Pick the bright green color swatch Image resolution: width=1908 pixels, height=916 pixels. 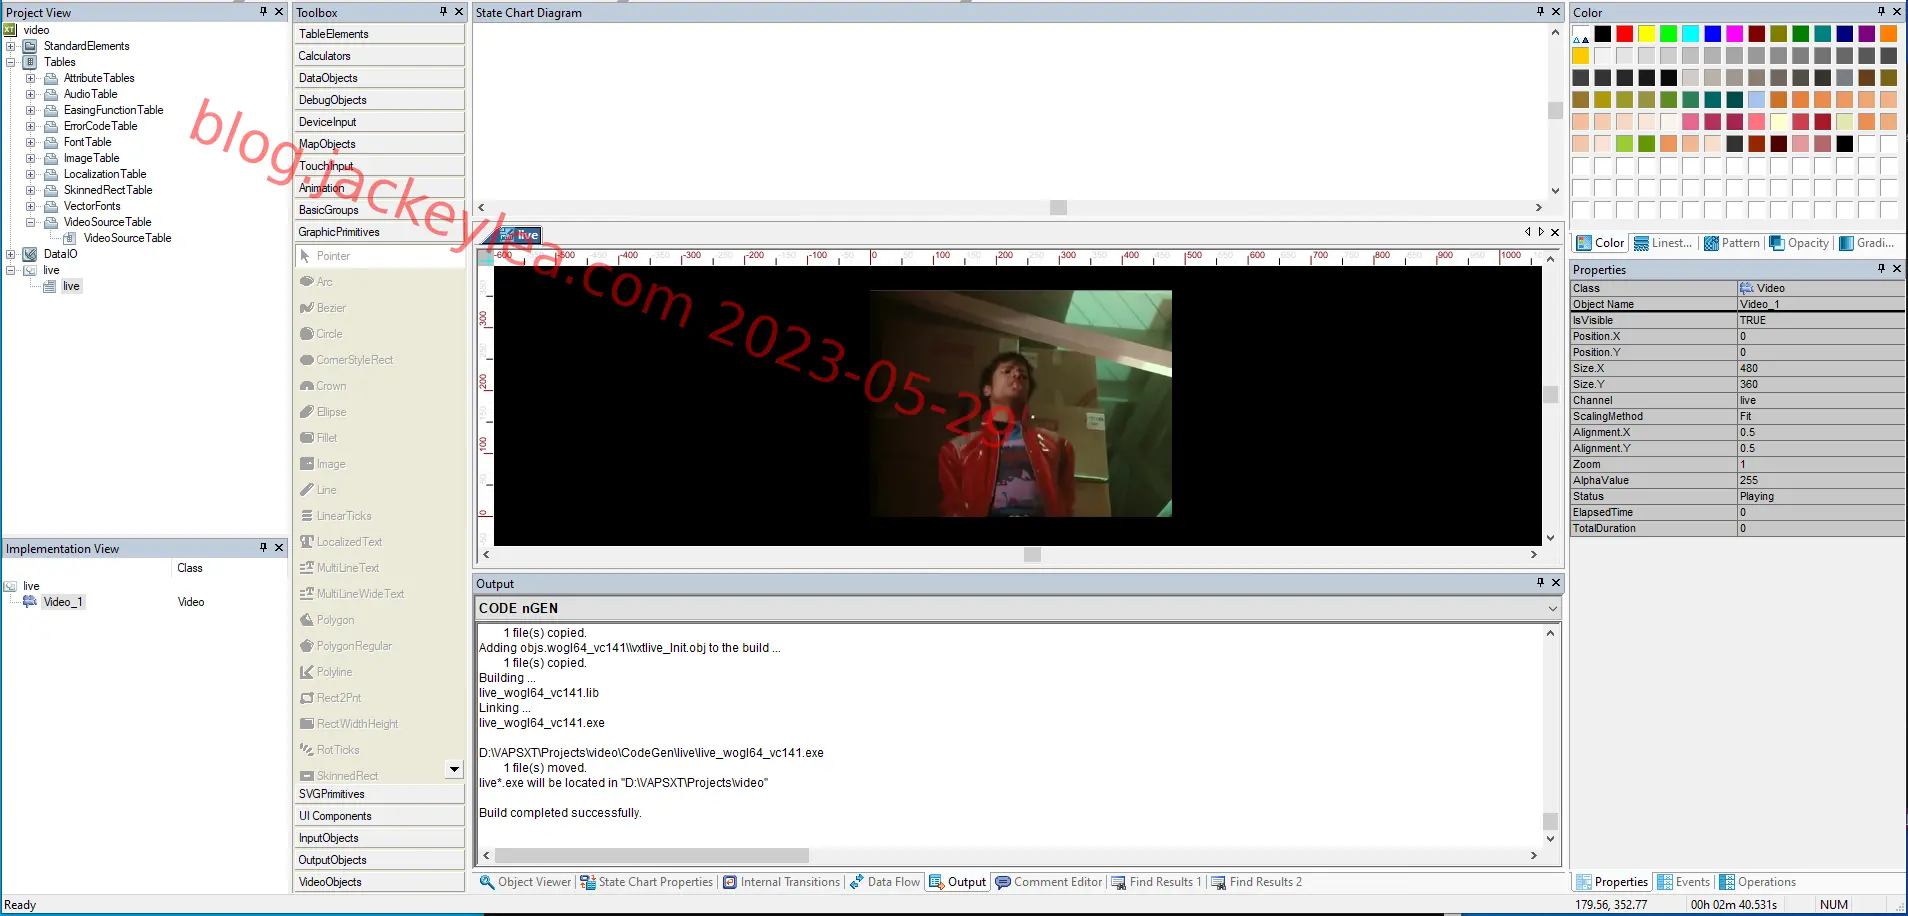(1668, 34)
